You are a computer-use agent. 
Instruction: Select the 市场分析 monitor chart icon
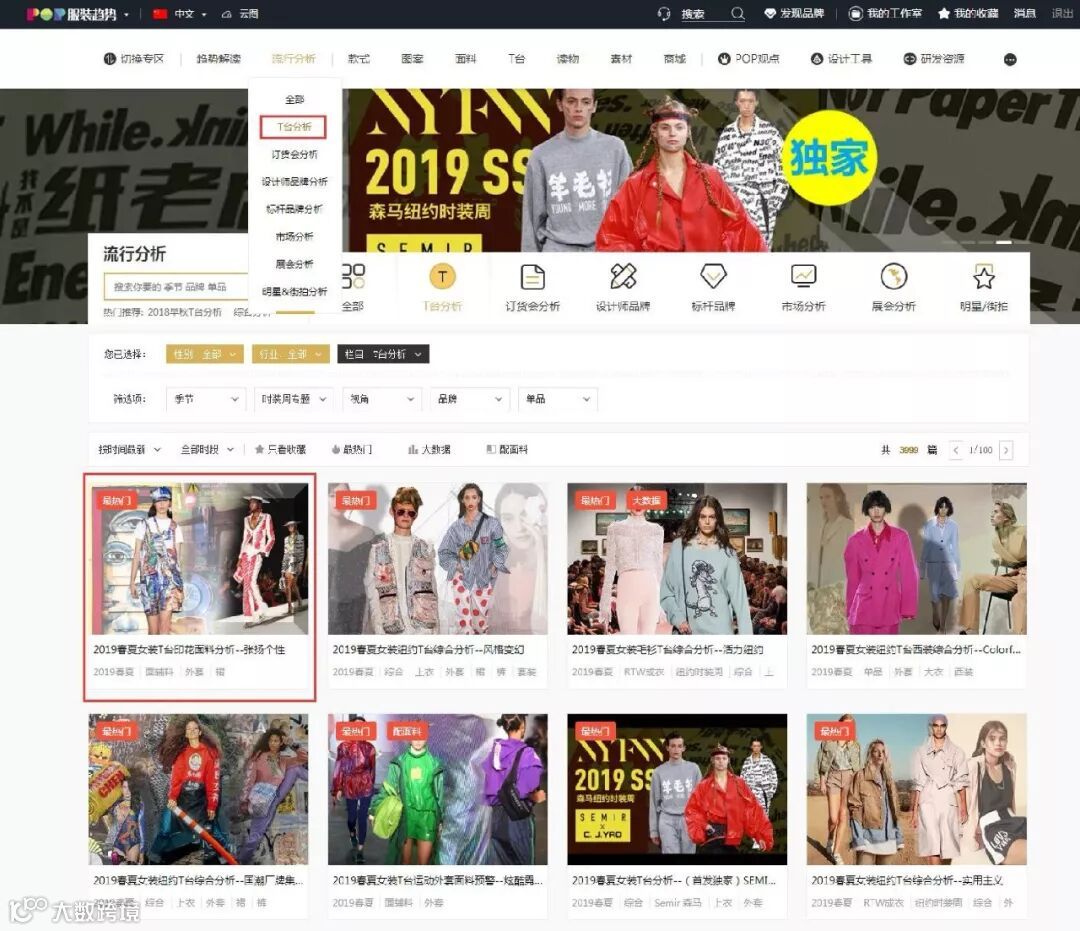click(x=803, y=277)
